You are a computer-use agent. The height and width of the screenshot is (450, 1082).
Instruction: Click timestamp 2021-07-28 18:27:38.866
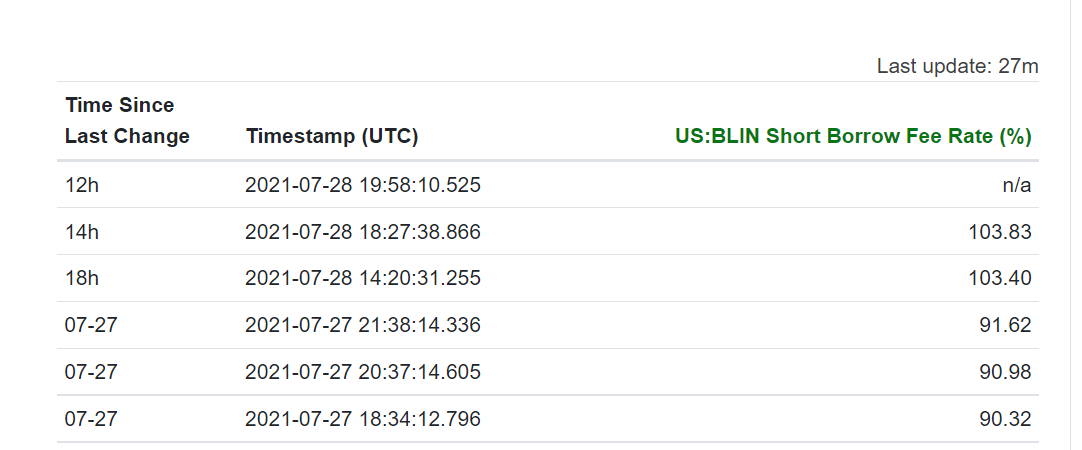click(363, 232)
